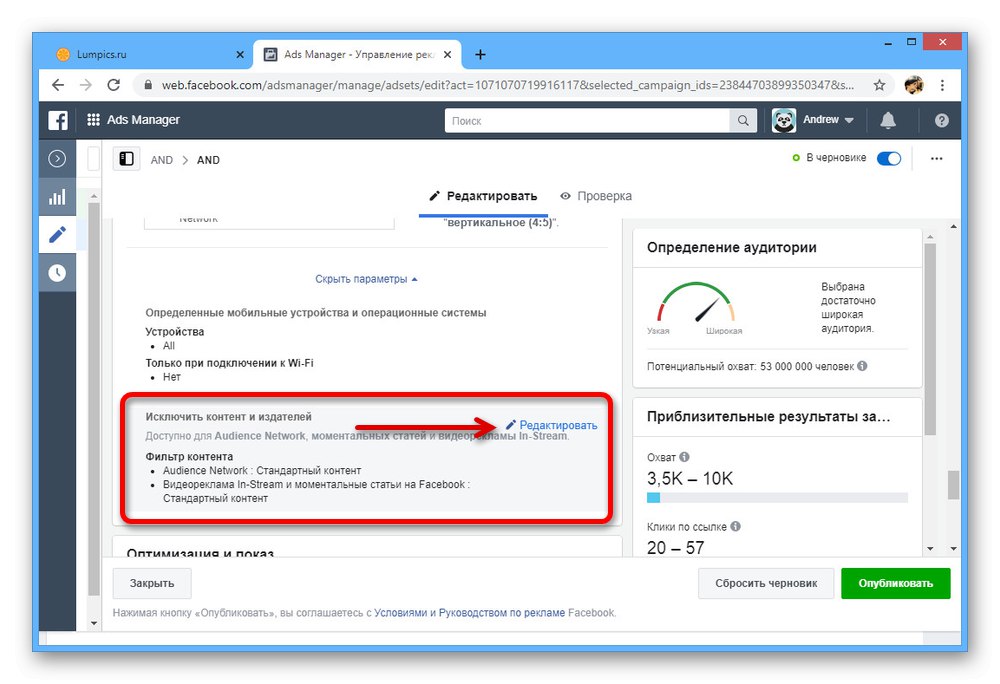This screenshot has height=684, width=1000.
Task: Open the clock history sidebar icon
Action: pos(57,273)
